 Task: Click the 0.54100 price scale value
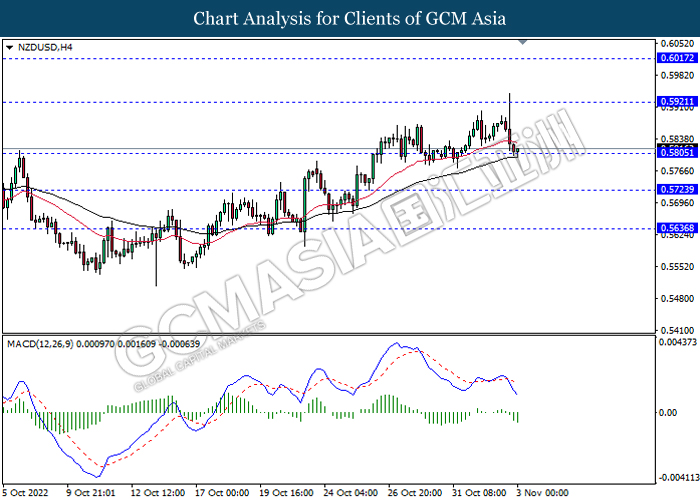[677, 330]
